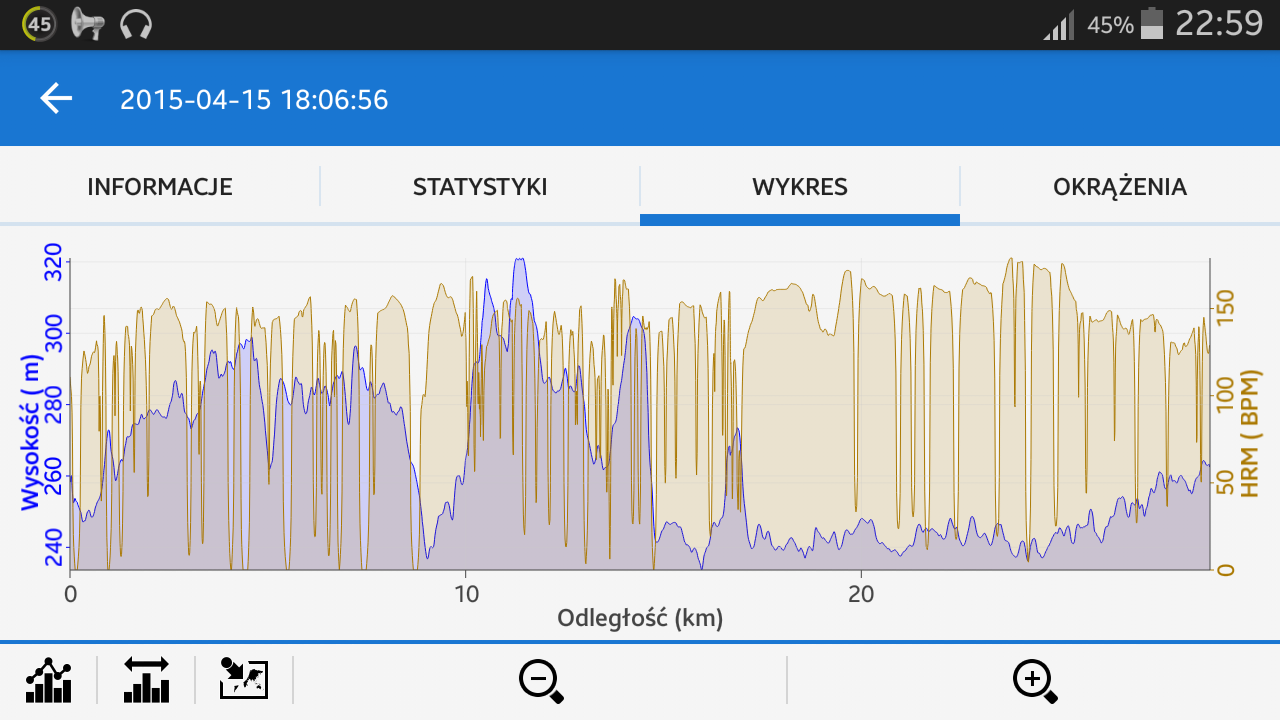Tap the headphones icon in status bar
Image resolution: width=1280 pixels, height=720 pixels.
[135, 24]
